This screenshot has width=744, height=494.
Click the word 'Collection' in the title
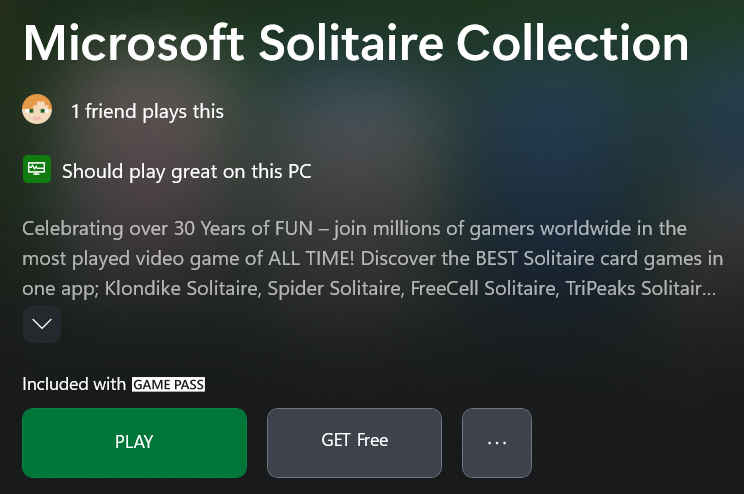click(573, 43)
